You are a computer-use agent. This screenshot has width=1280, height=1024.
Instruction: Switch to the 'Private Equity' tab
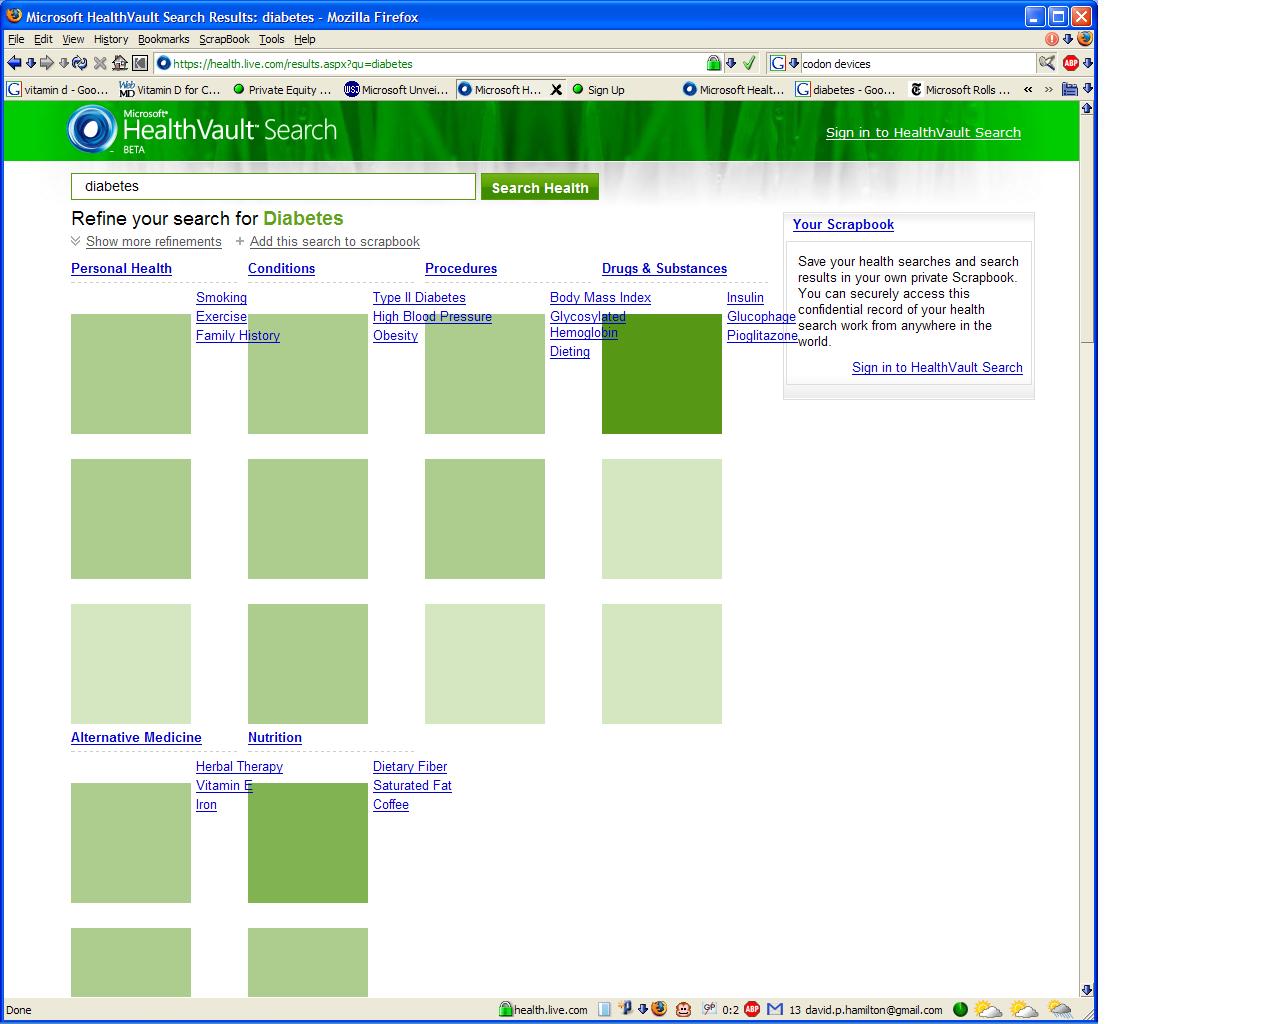pyautogui.click(x=282, y=89)
